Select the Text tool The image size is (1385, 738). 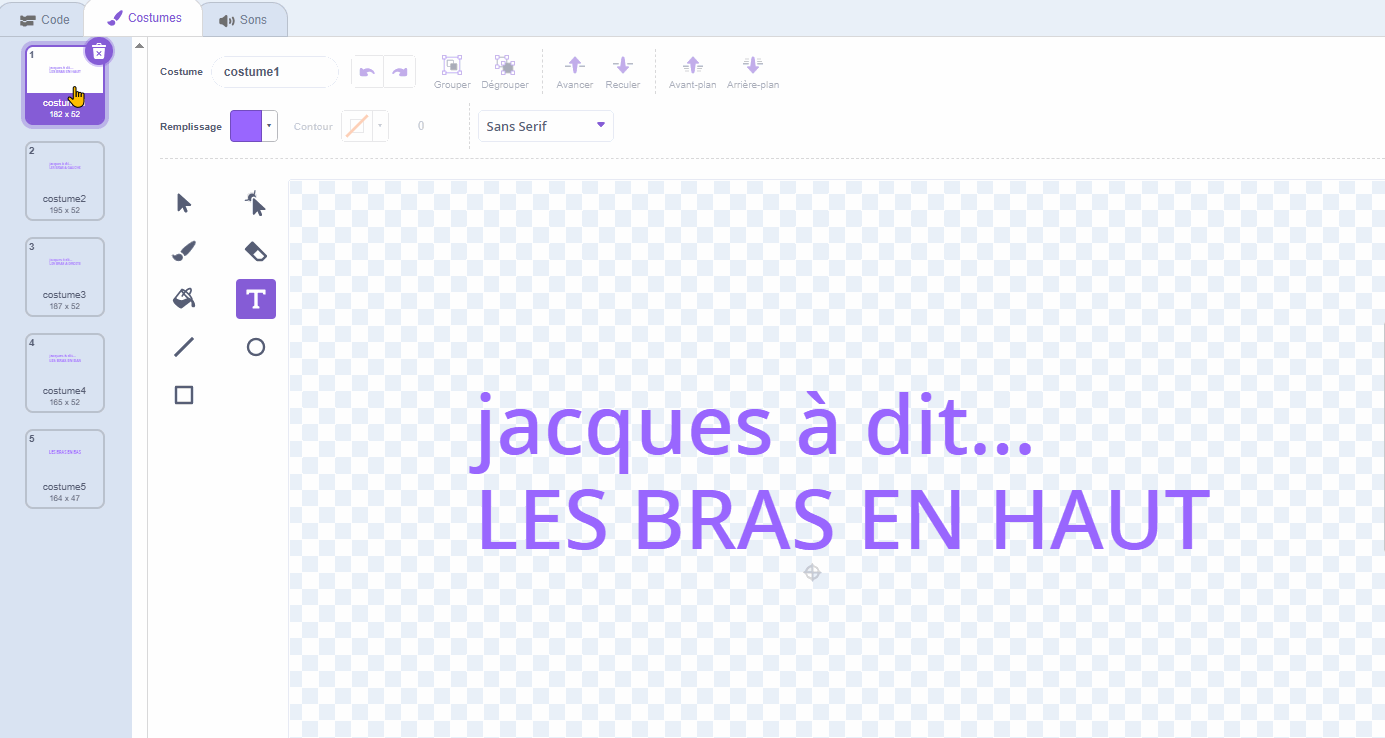(x=256, y=299)
